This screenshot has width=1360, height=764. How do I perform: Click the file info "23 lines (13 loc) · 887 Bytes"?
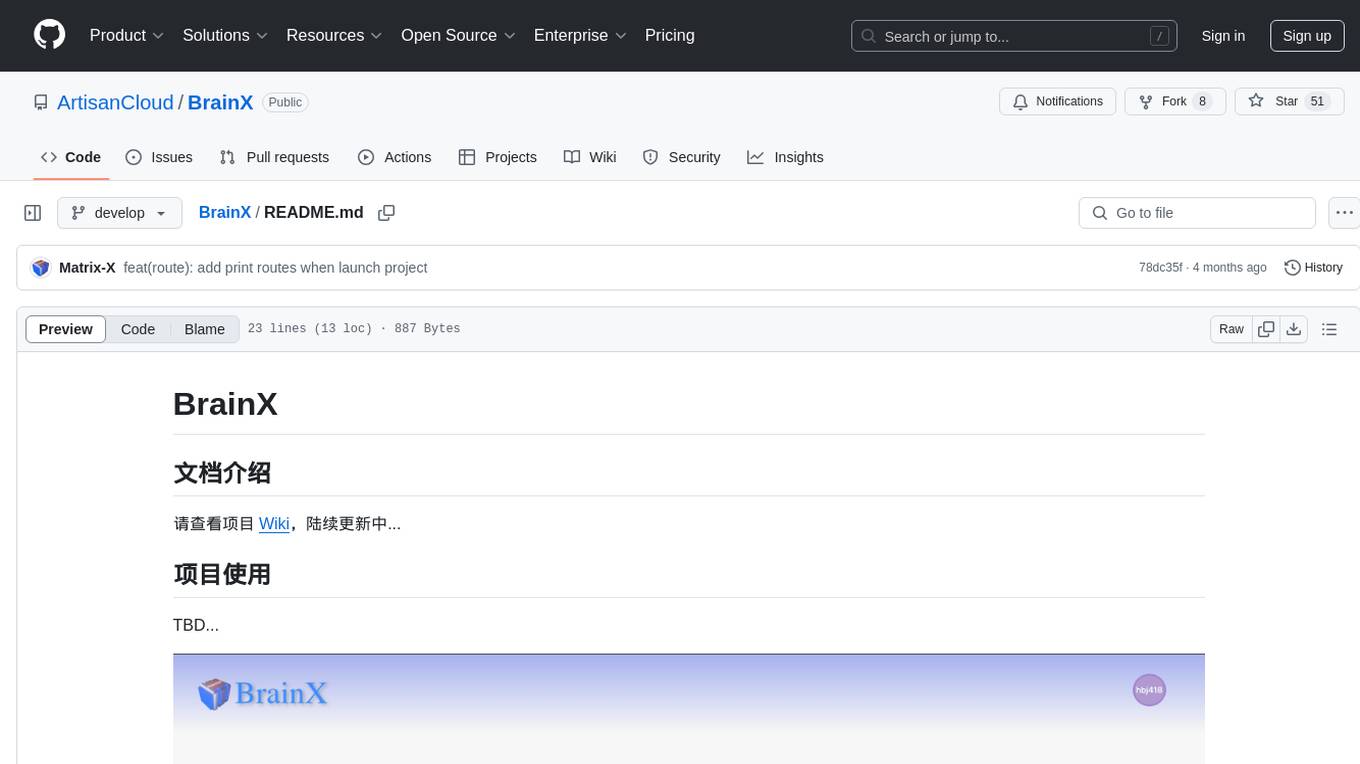(353, 329)
